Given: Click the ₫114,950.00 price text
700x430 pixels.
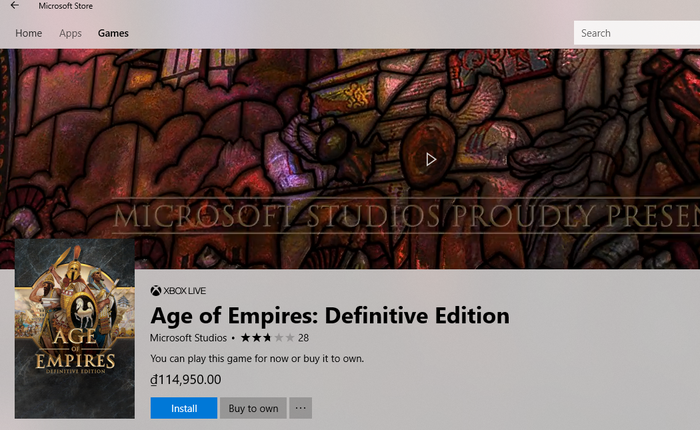Looking at the screenshot, I should click(x=185, y=380).
